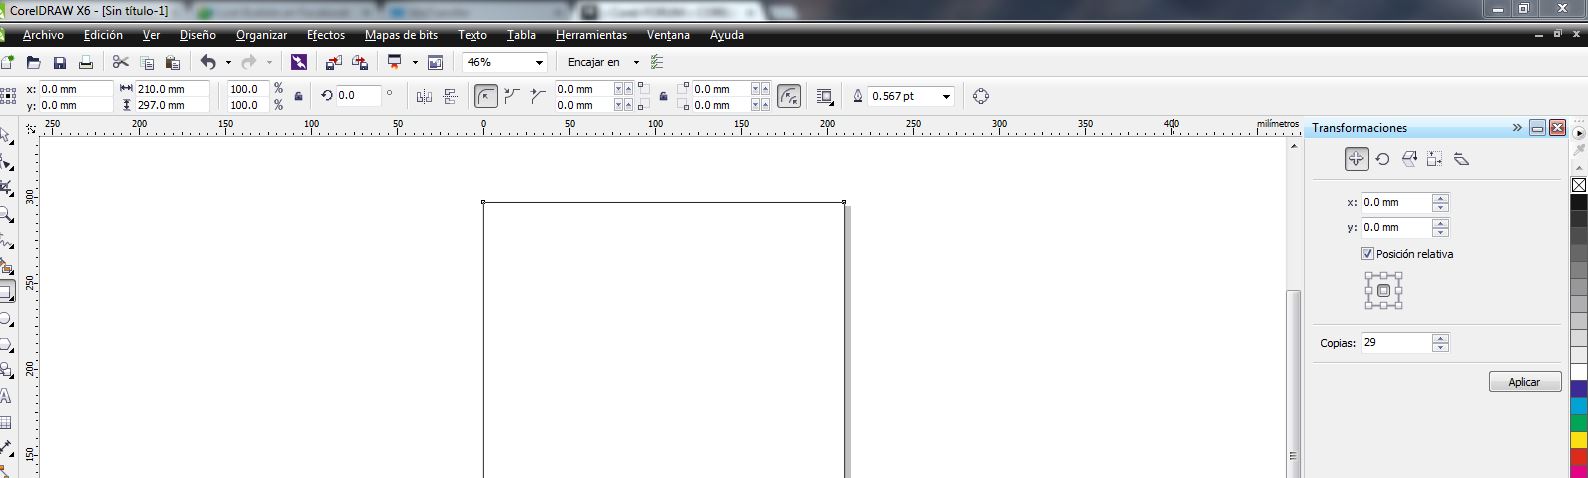
Task: Click the Aplicar button
Action: (x=1524, y=382)
